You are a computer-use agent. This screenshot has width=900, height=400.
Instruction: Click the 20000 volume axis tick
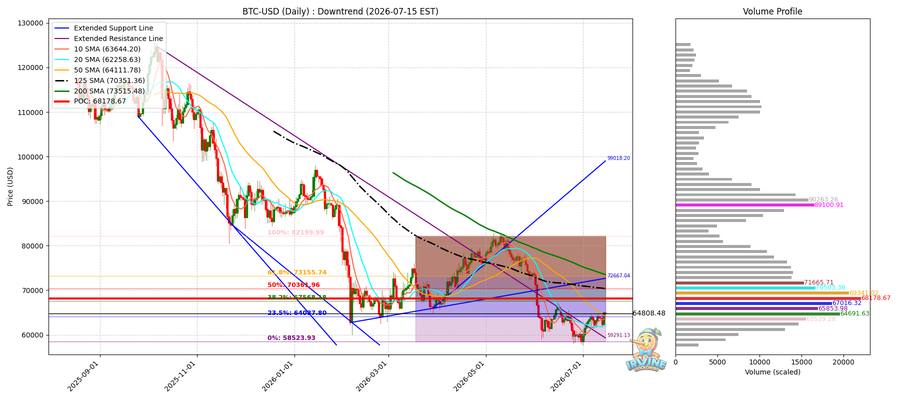coord(843,363)
